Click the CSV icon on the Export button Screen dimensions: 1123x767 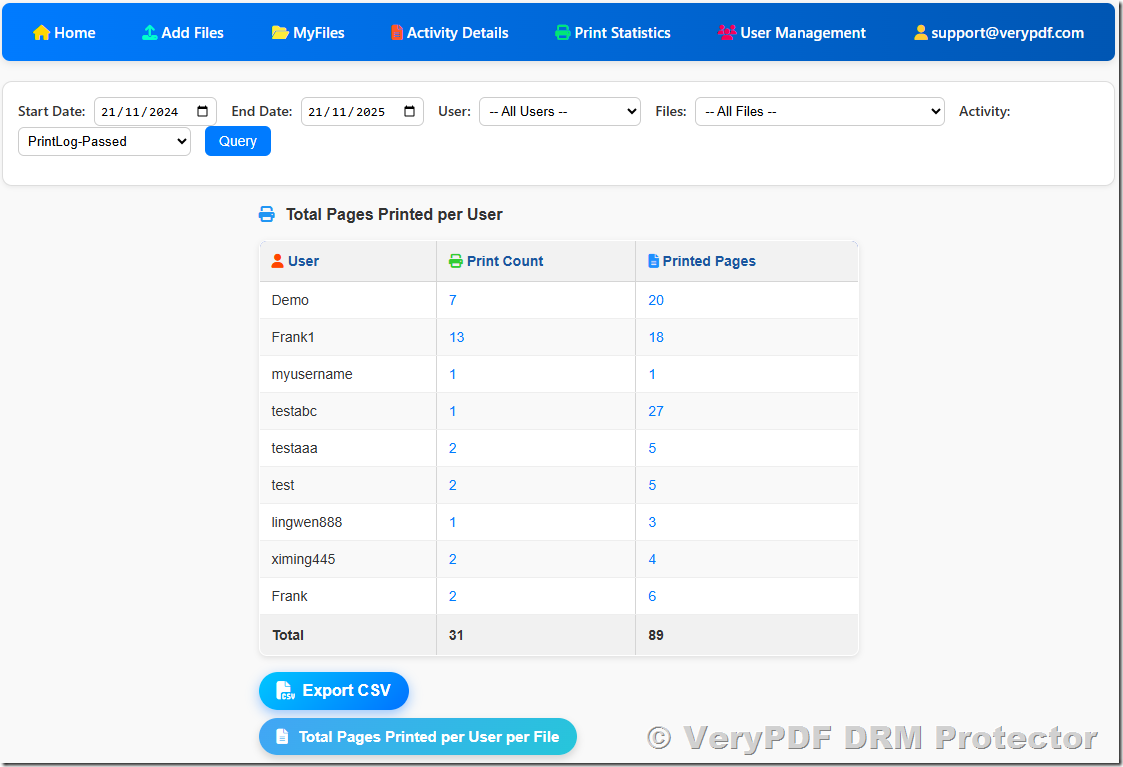[285, 690]
